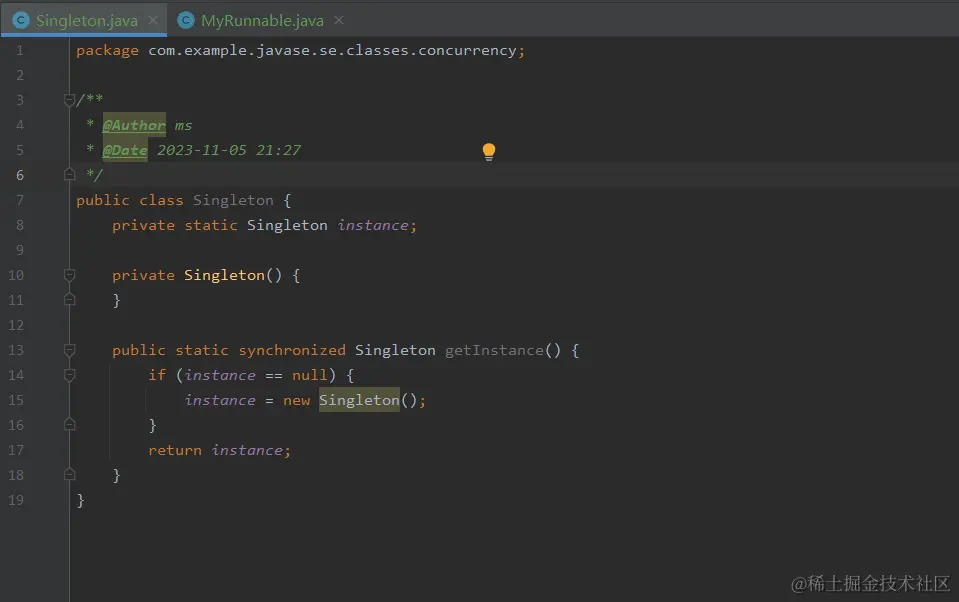Image resolution: width=959 pixels, height=602 pixels.
Task: Click the new keyword on line 15
Action: 296,400
